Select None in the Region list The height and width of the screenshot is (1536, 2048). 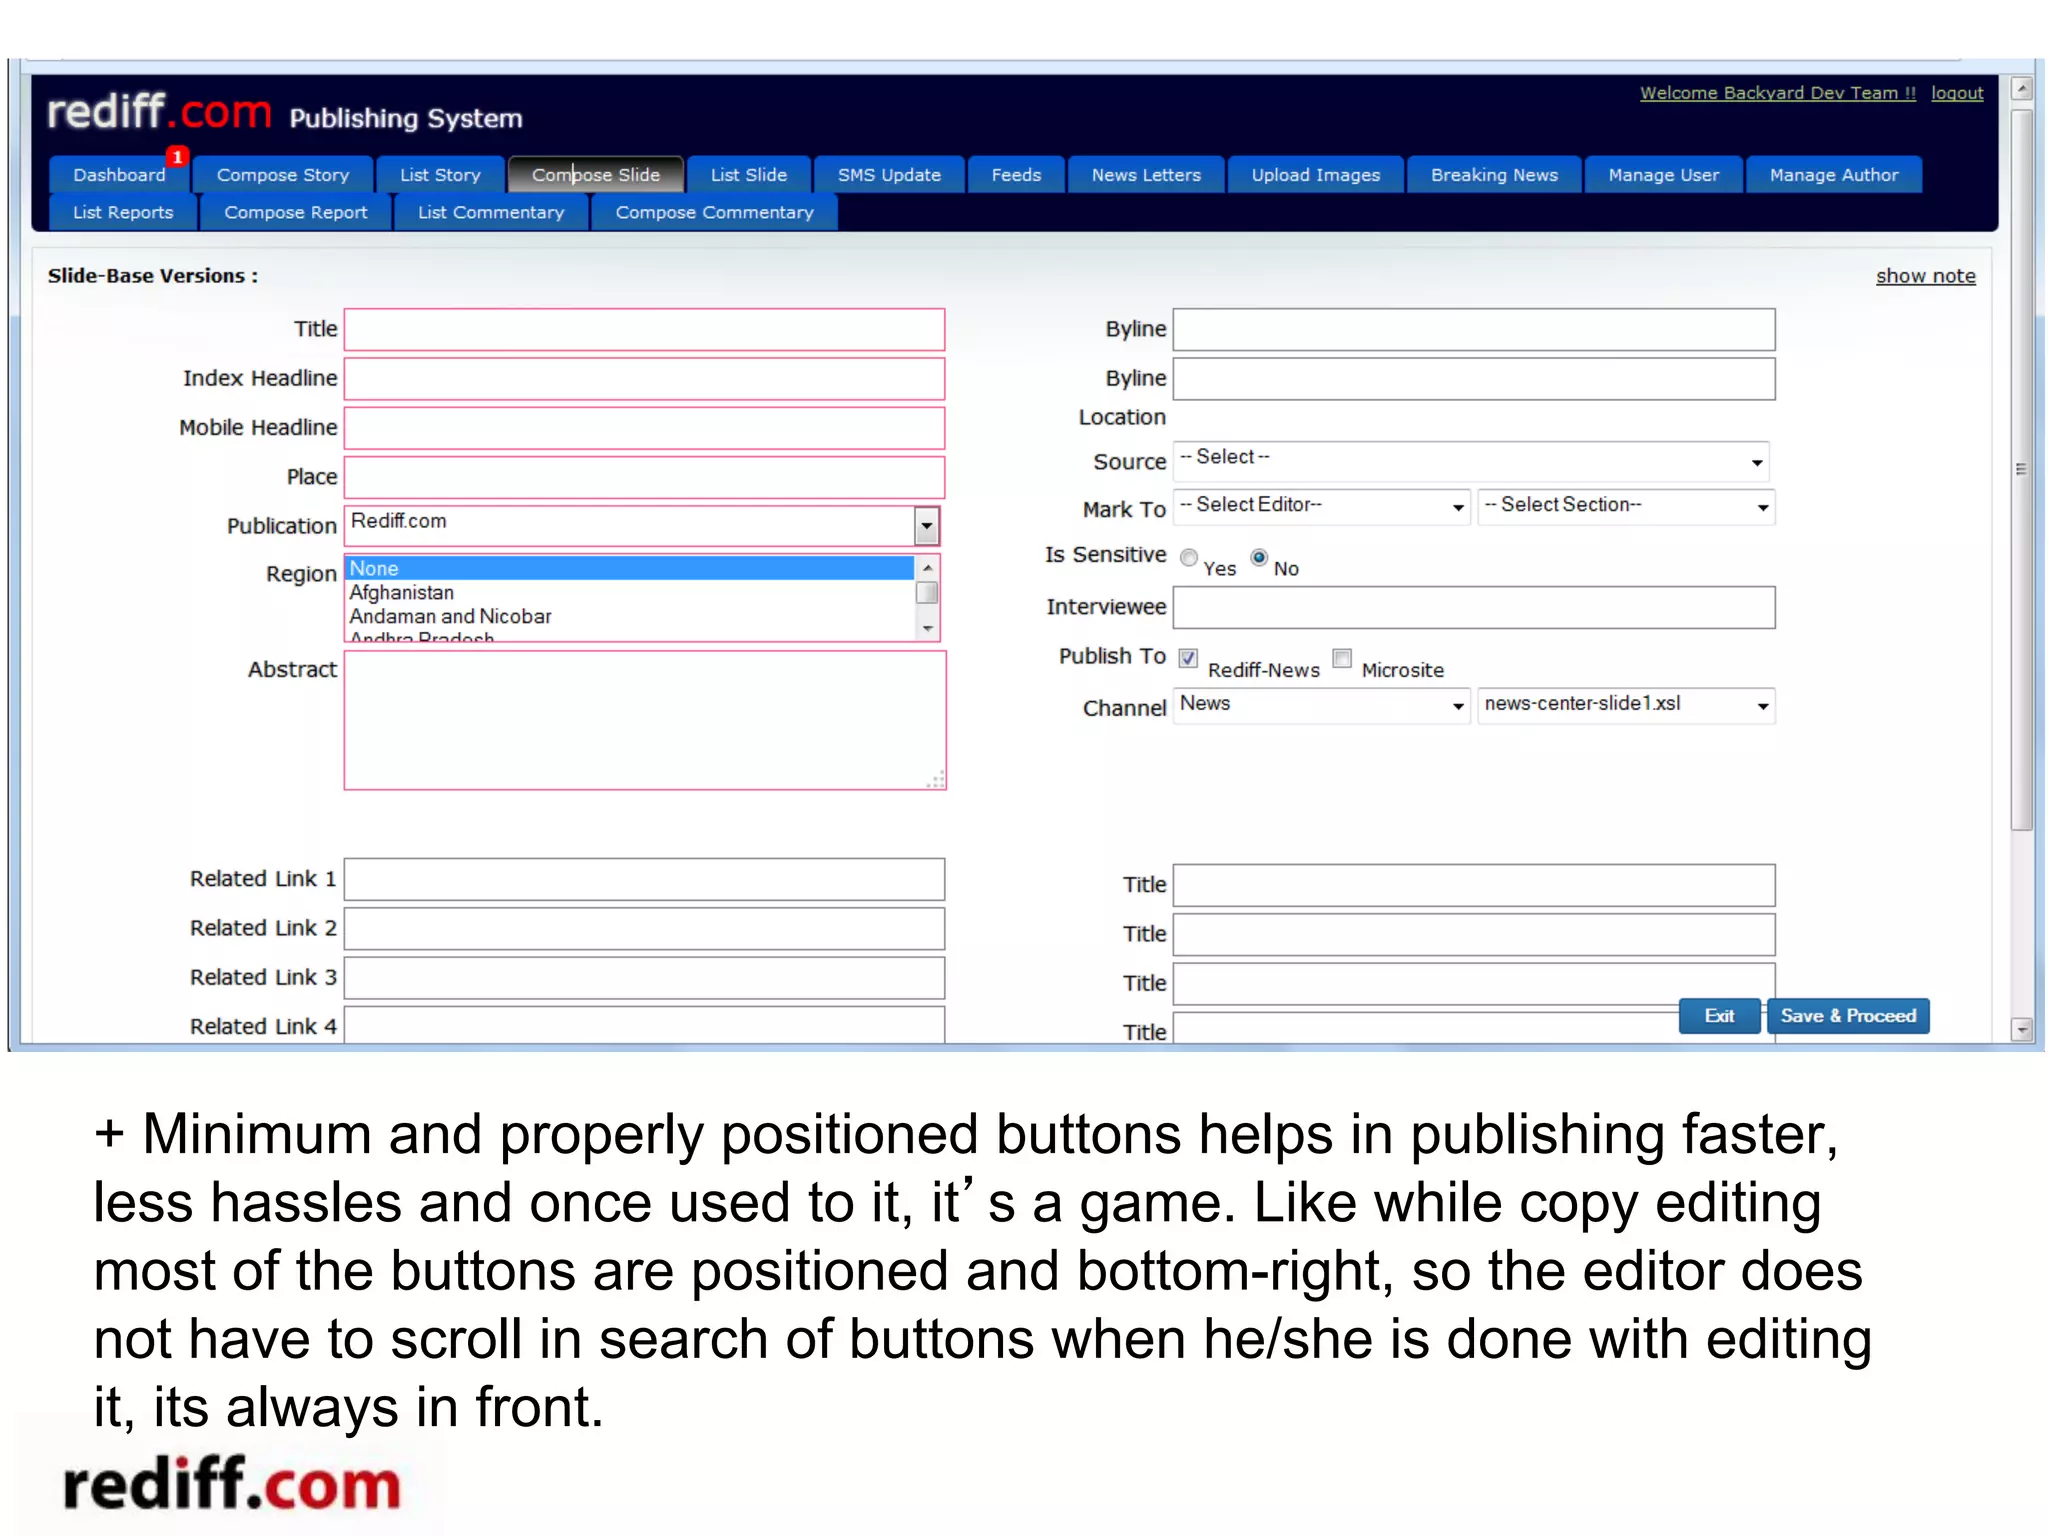tap(630, 568)
